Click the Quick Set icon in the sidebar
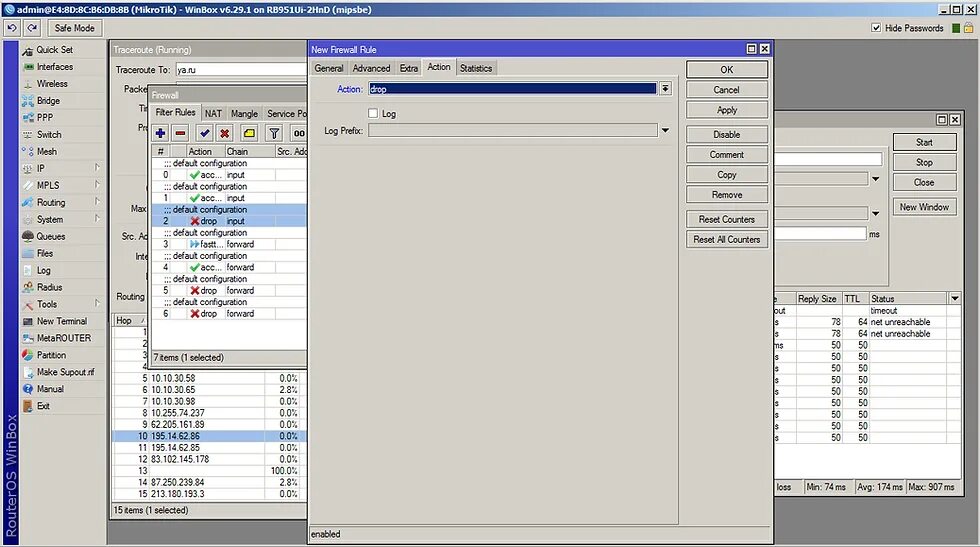 coord(28,50)
